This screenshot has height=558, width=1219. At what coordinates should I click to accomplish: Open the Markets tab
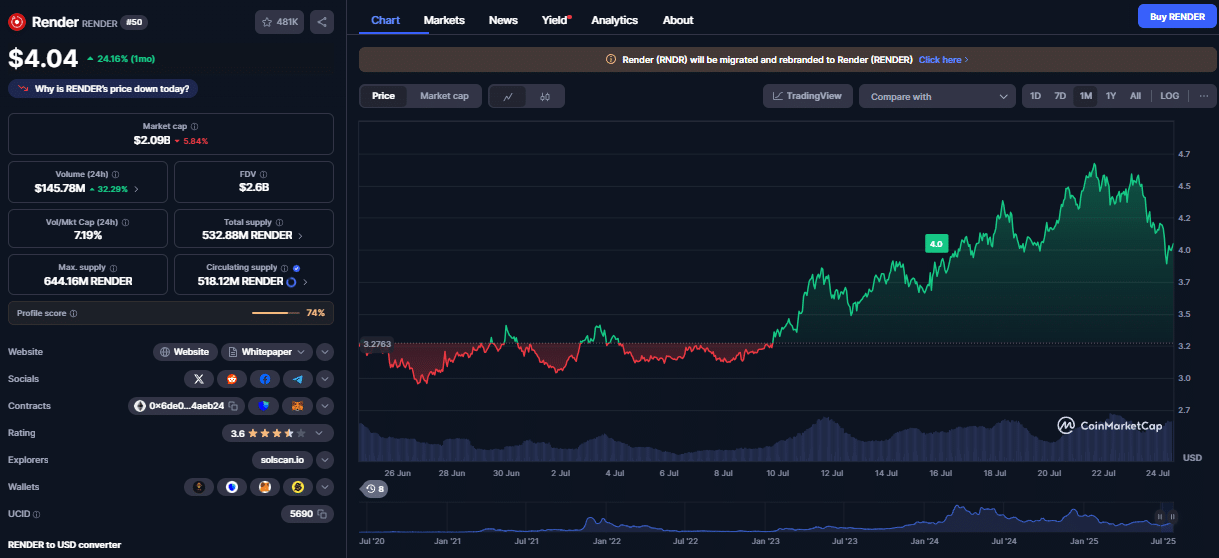(x=444, y=20)
